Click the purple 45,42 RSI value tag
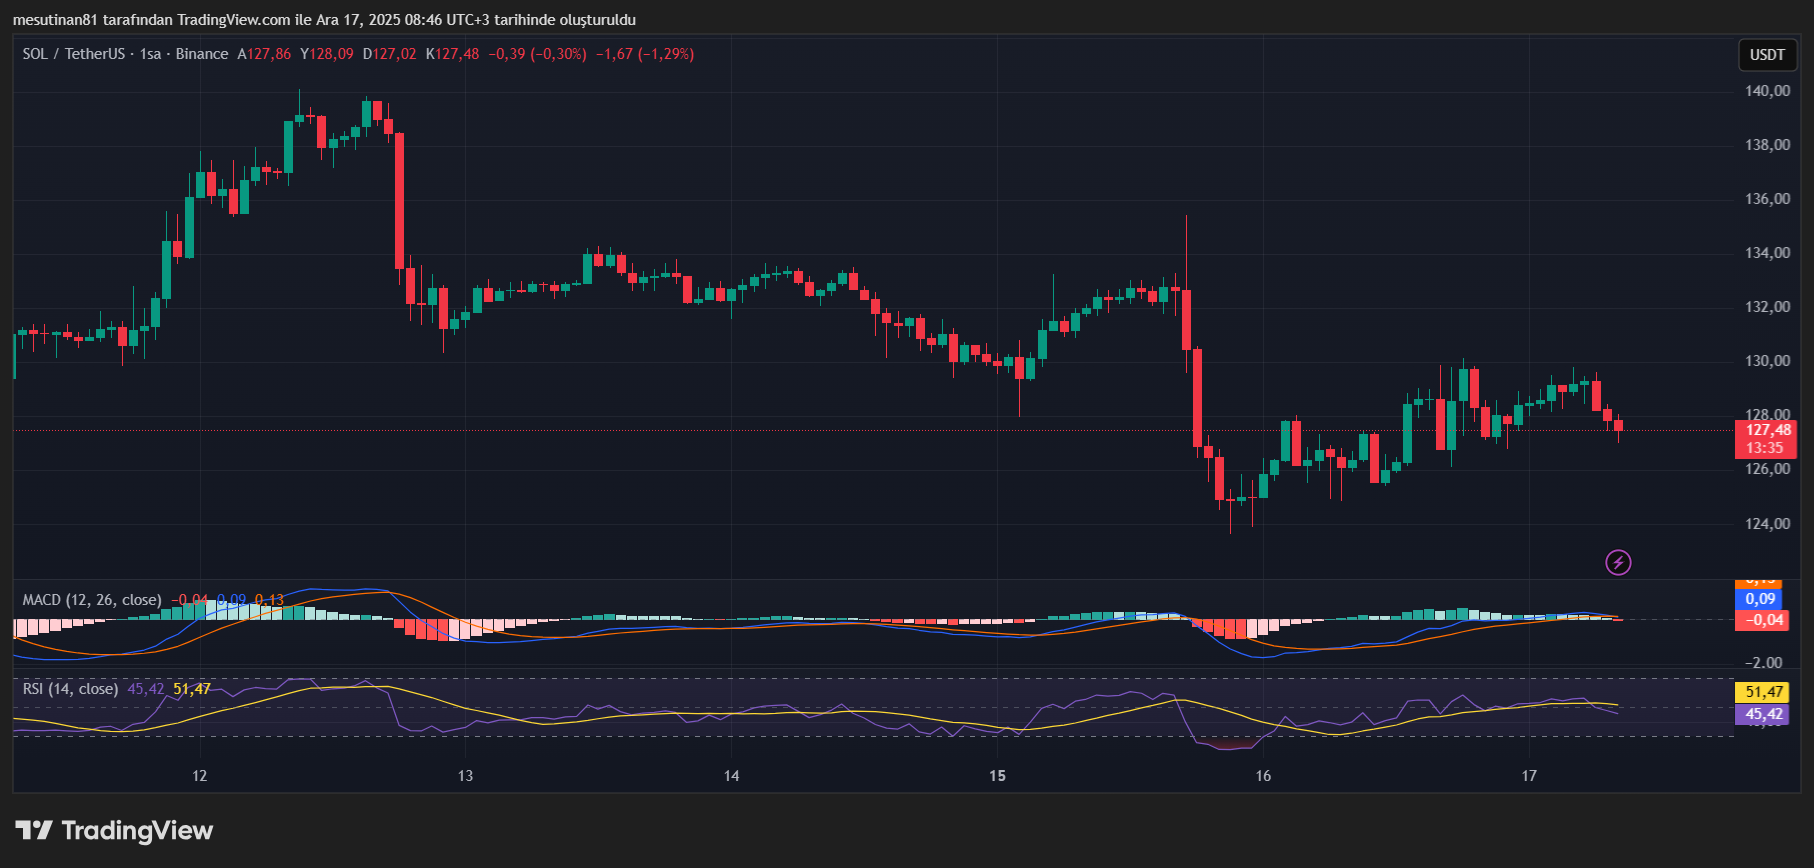The width and height of the screenshot is (1814, 868). 1764,714
